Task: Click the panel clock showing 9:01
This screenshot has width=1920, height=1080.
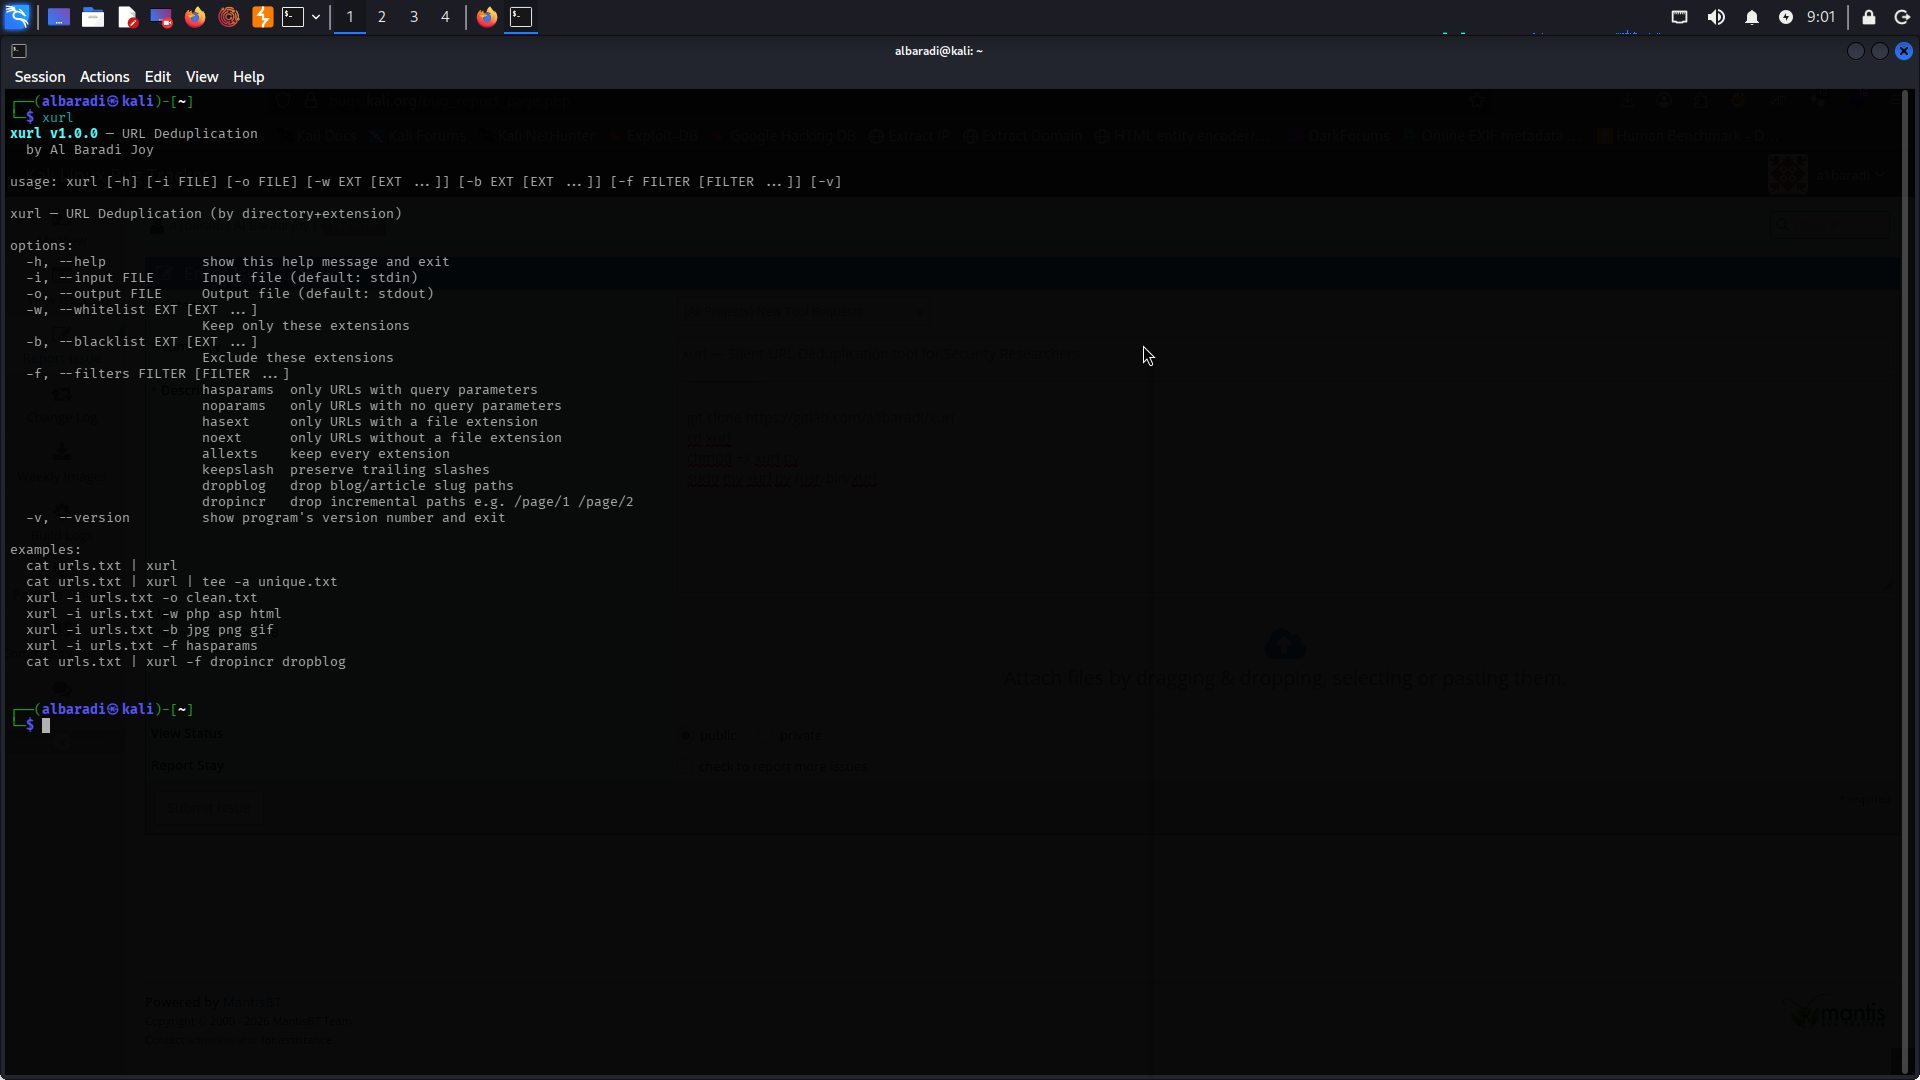Action: click(1821, 17)
